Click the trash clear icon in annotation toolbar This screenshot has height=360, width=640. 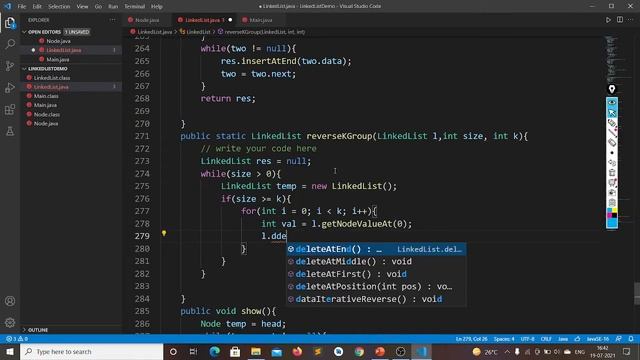[612, 173]
